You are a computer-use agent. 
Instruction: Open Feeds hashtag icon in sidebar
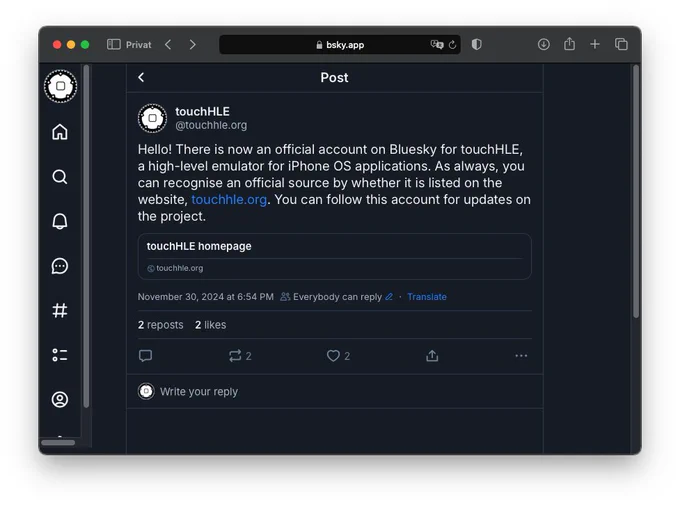coord(60,310)
